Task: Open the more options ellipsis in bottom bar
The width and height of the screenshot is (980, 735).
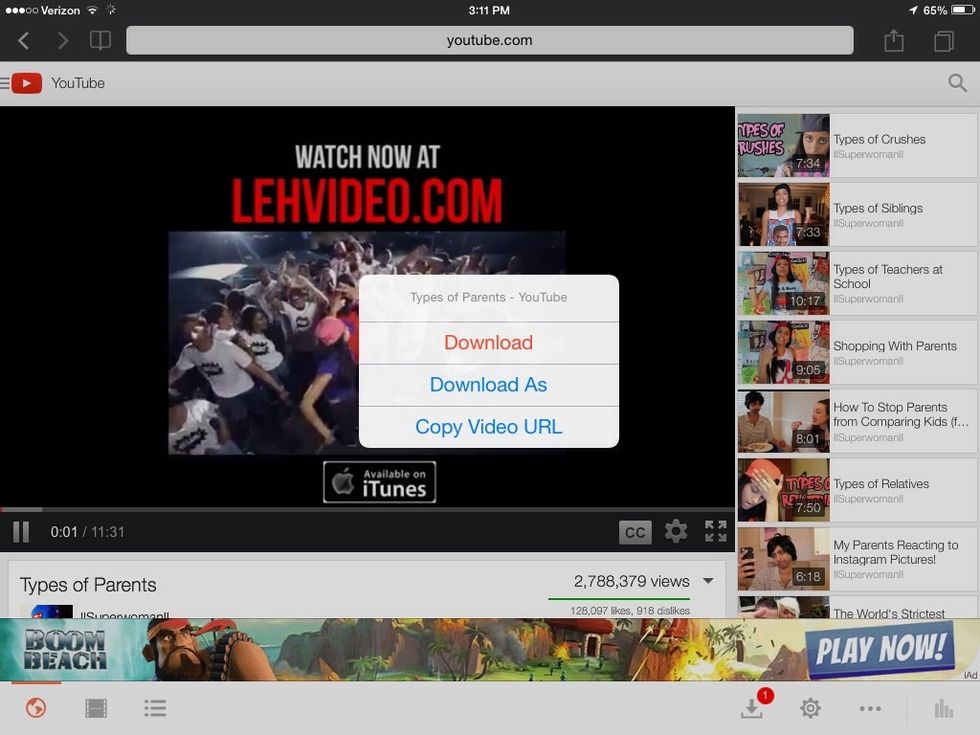Action: (x=869, y=708)
